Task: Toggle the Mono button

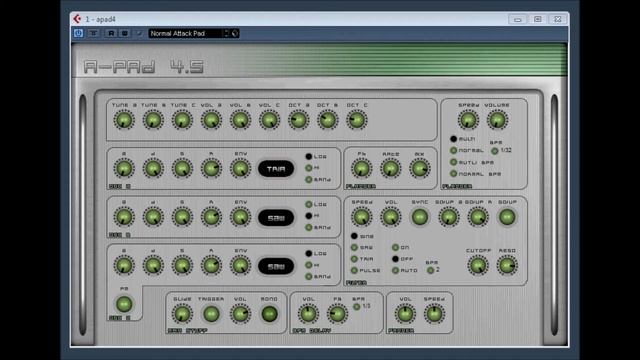Action: [x=269, y=314]
